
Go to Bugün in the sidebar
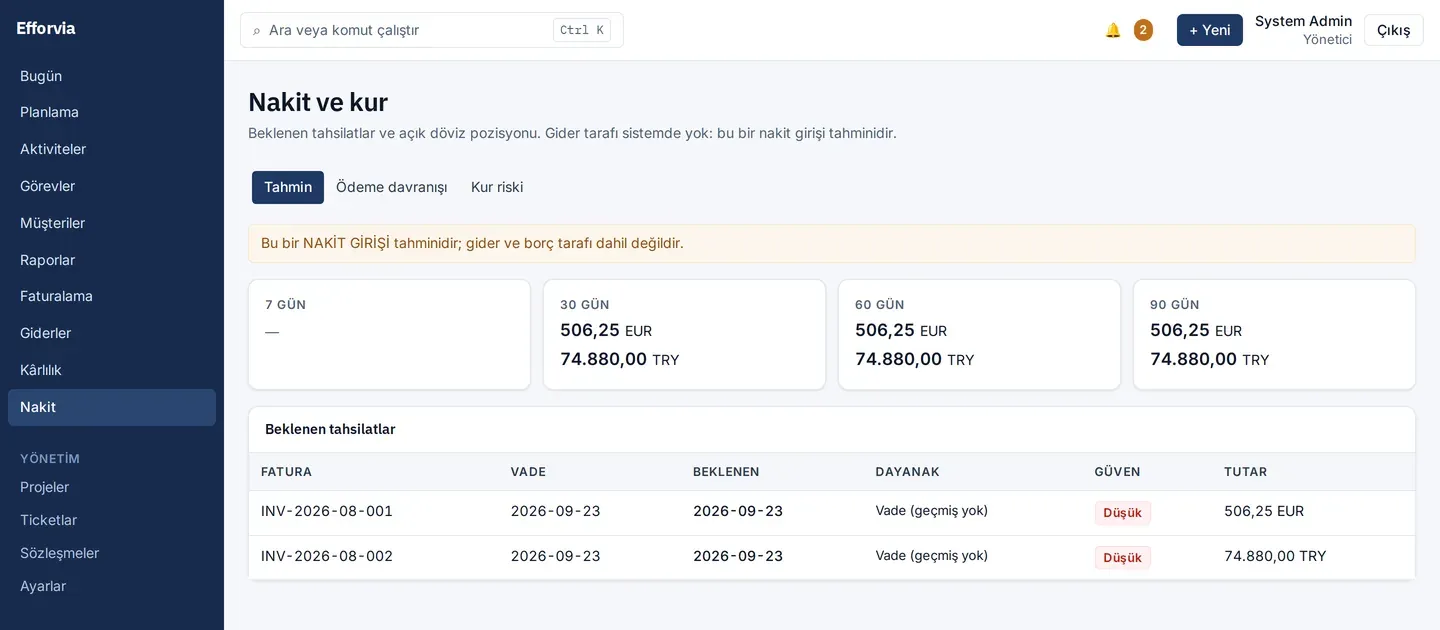[112, 76]
